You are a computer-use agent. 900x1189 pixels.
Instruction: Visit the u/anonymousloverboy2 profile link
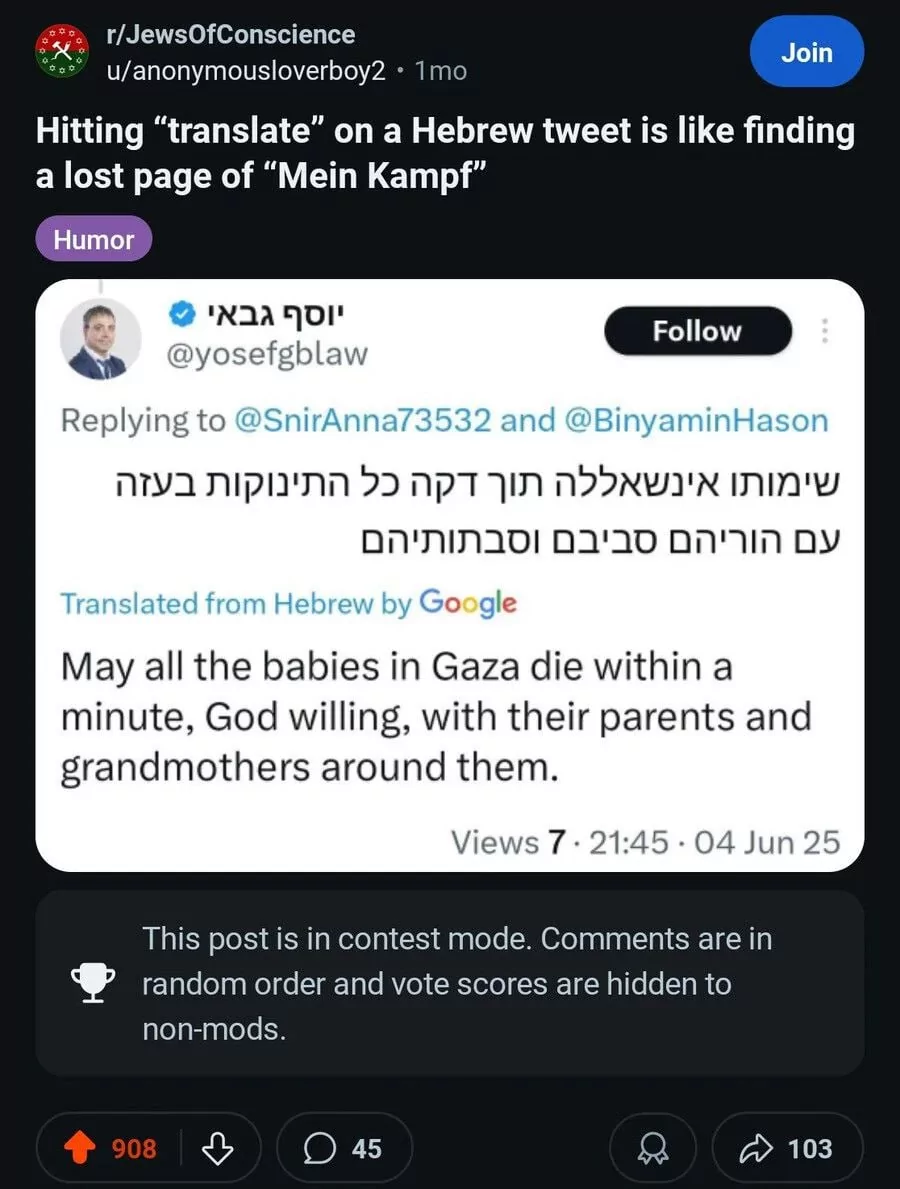(x=246, y=71)
